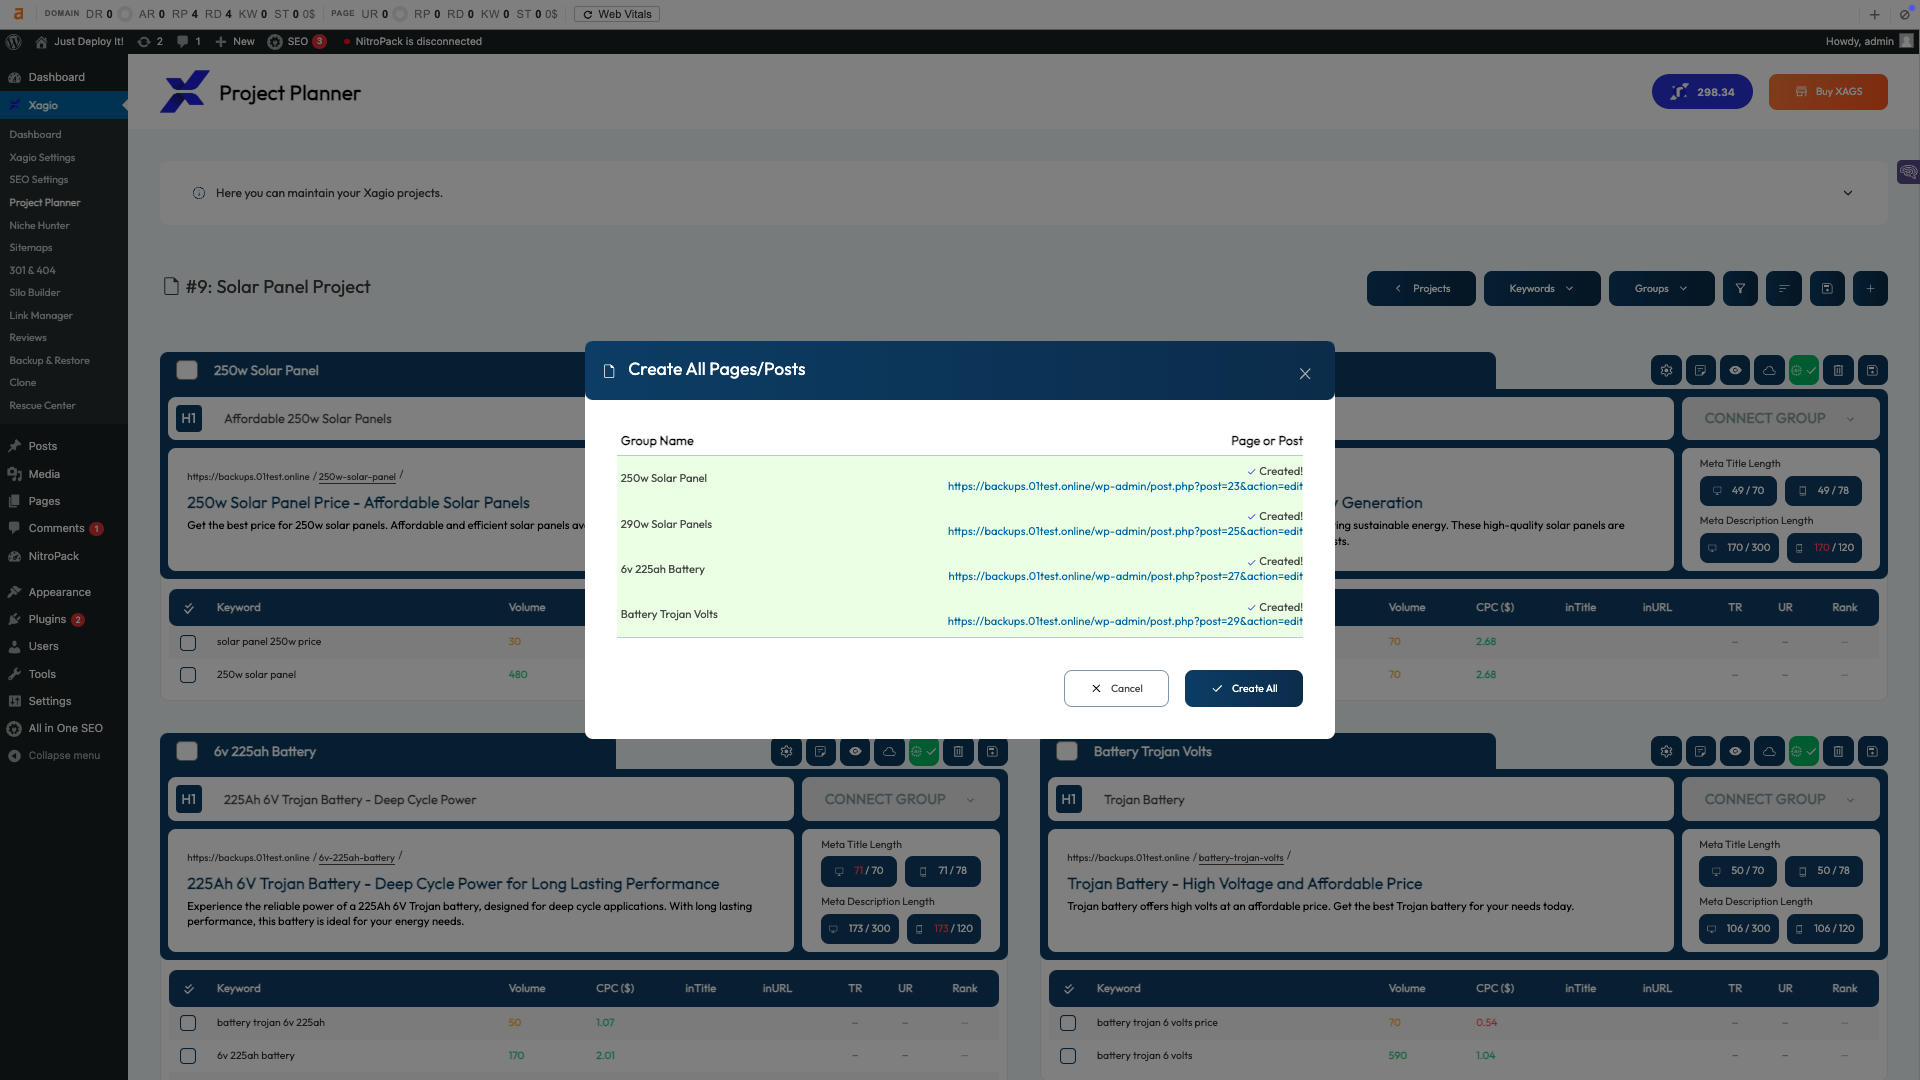The image size is (1920, 1080).
Task: Click the note icon on 6v 225ah Battery group
Action: [821, 751]
